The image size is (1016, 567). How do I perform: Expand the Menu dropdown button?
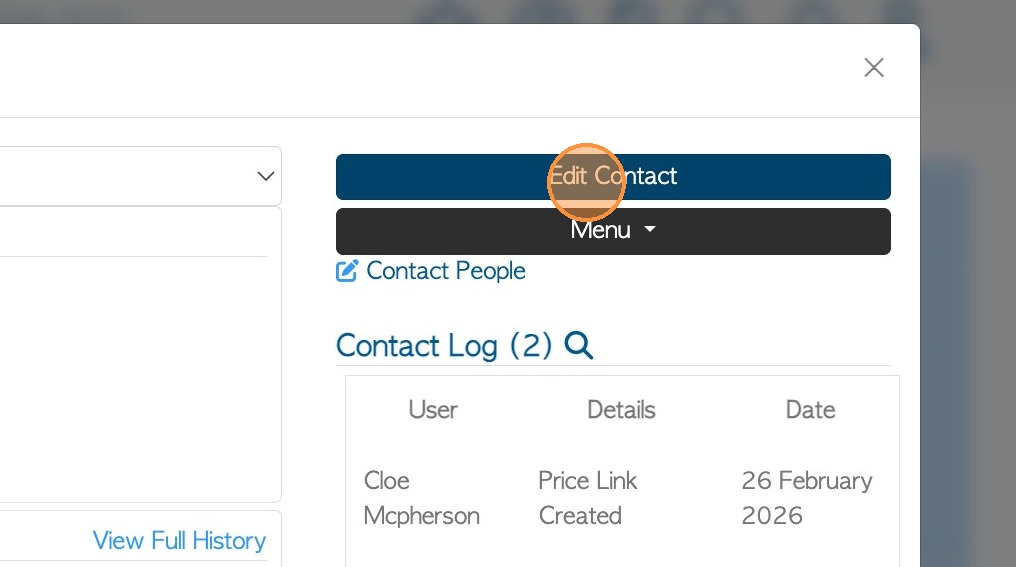tap(612, 231)
